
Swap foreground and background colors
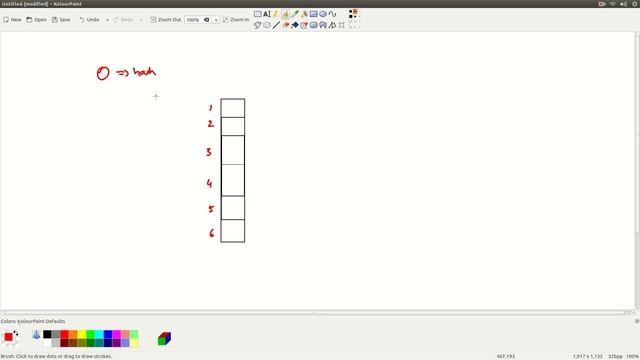16,333
